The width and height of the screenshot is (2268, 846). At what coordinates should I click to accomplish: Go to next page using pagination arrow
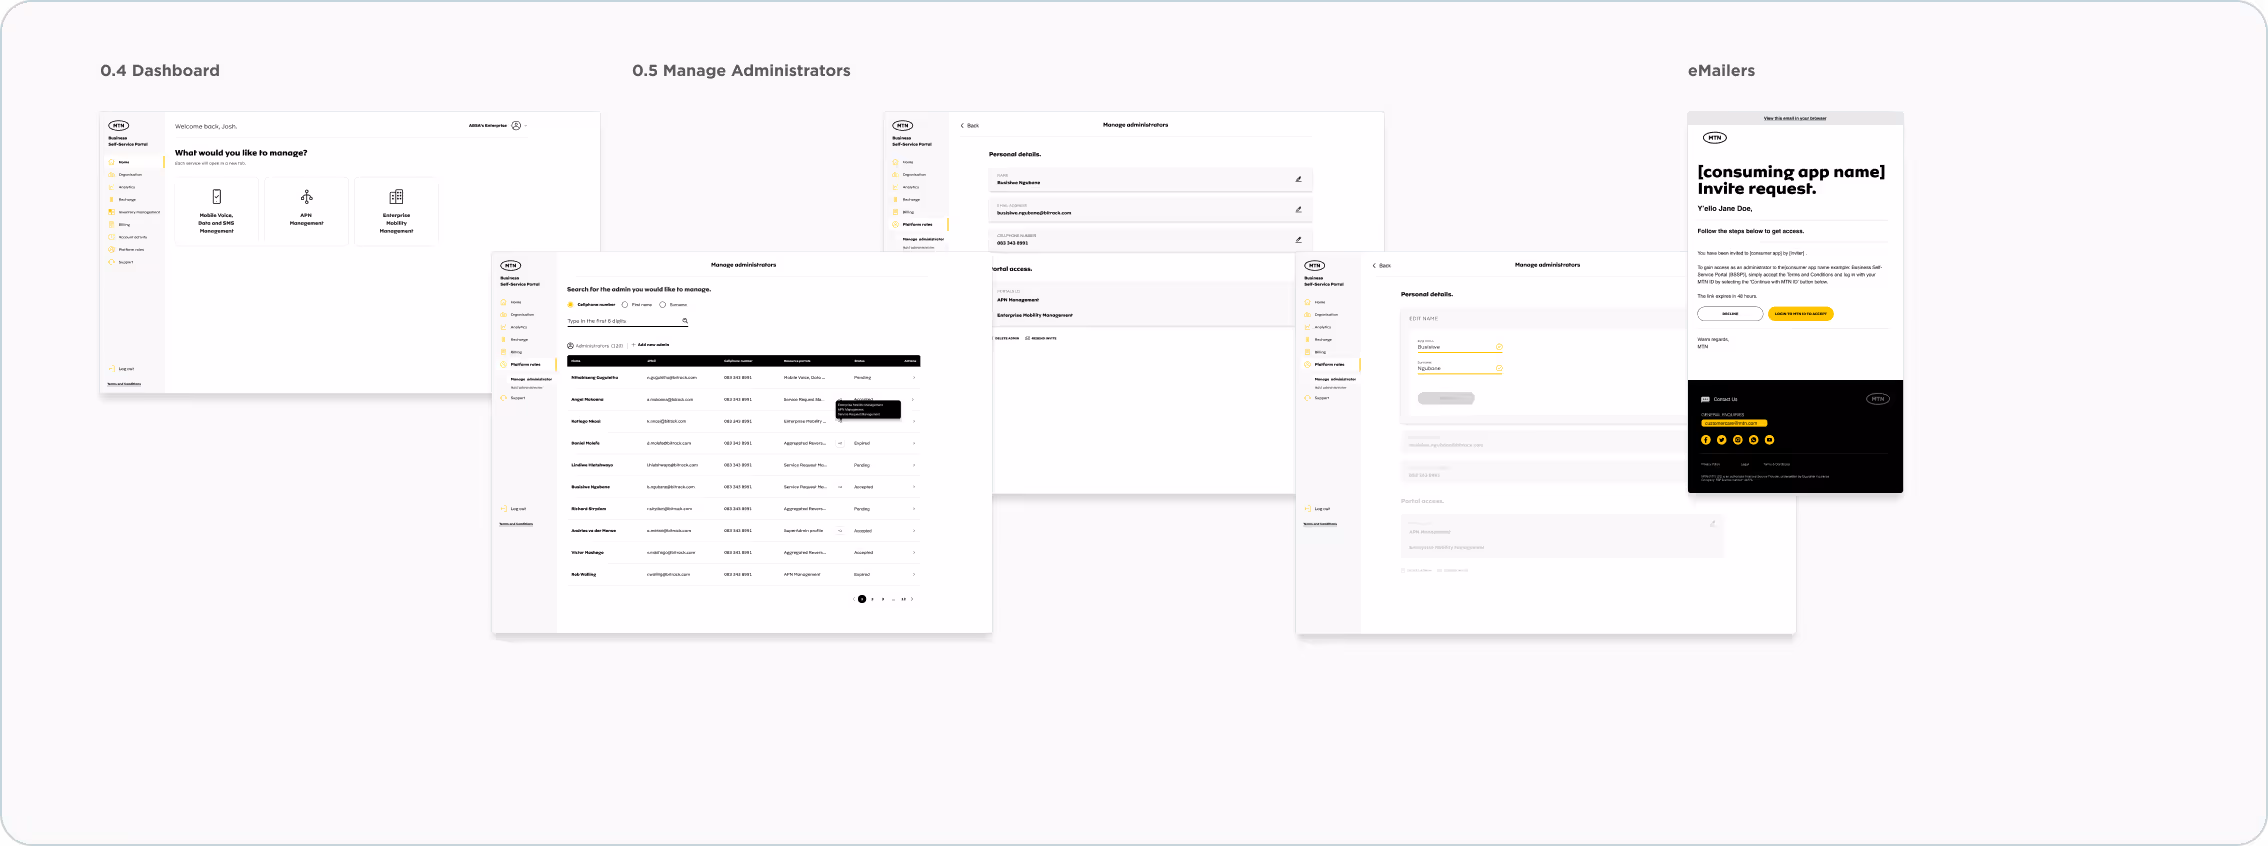[912, 599]
